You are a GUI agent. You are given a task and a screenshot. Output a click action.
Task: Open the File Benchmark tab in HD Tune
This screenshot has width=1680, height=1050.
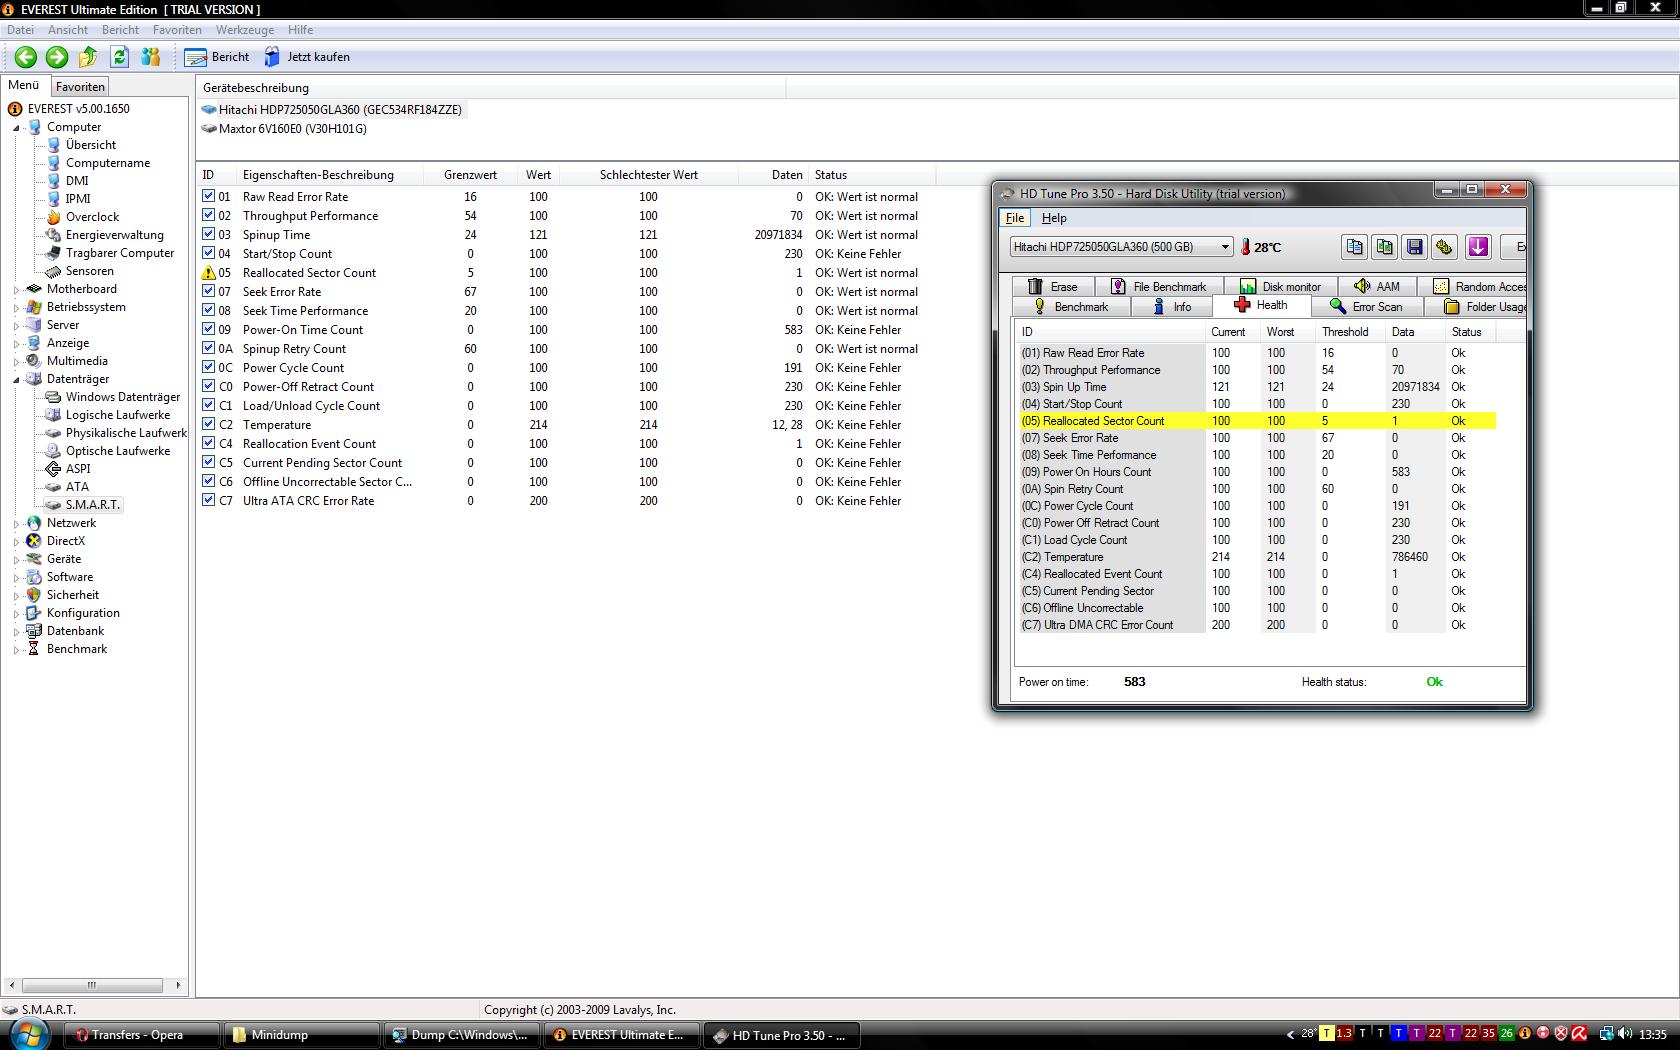pyautogui.click(x=1158, y=287)
